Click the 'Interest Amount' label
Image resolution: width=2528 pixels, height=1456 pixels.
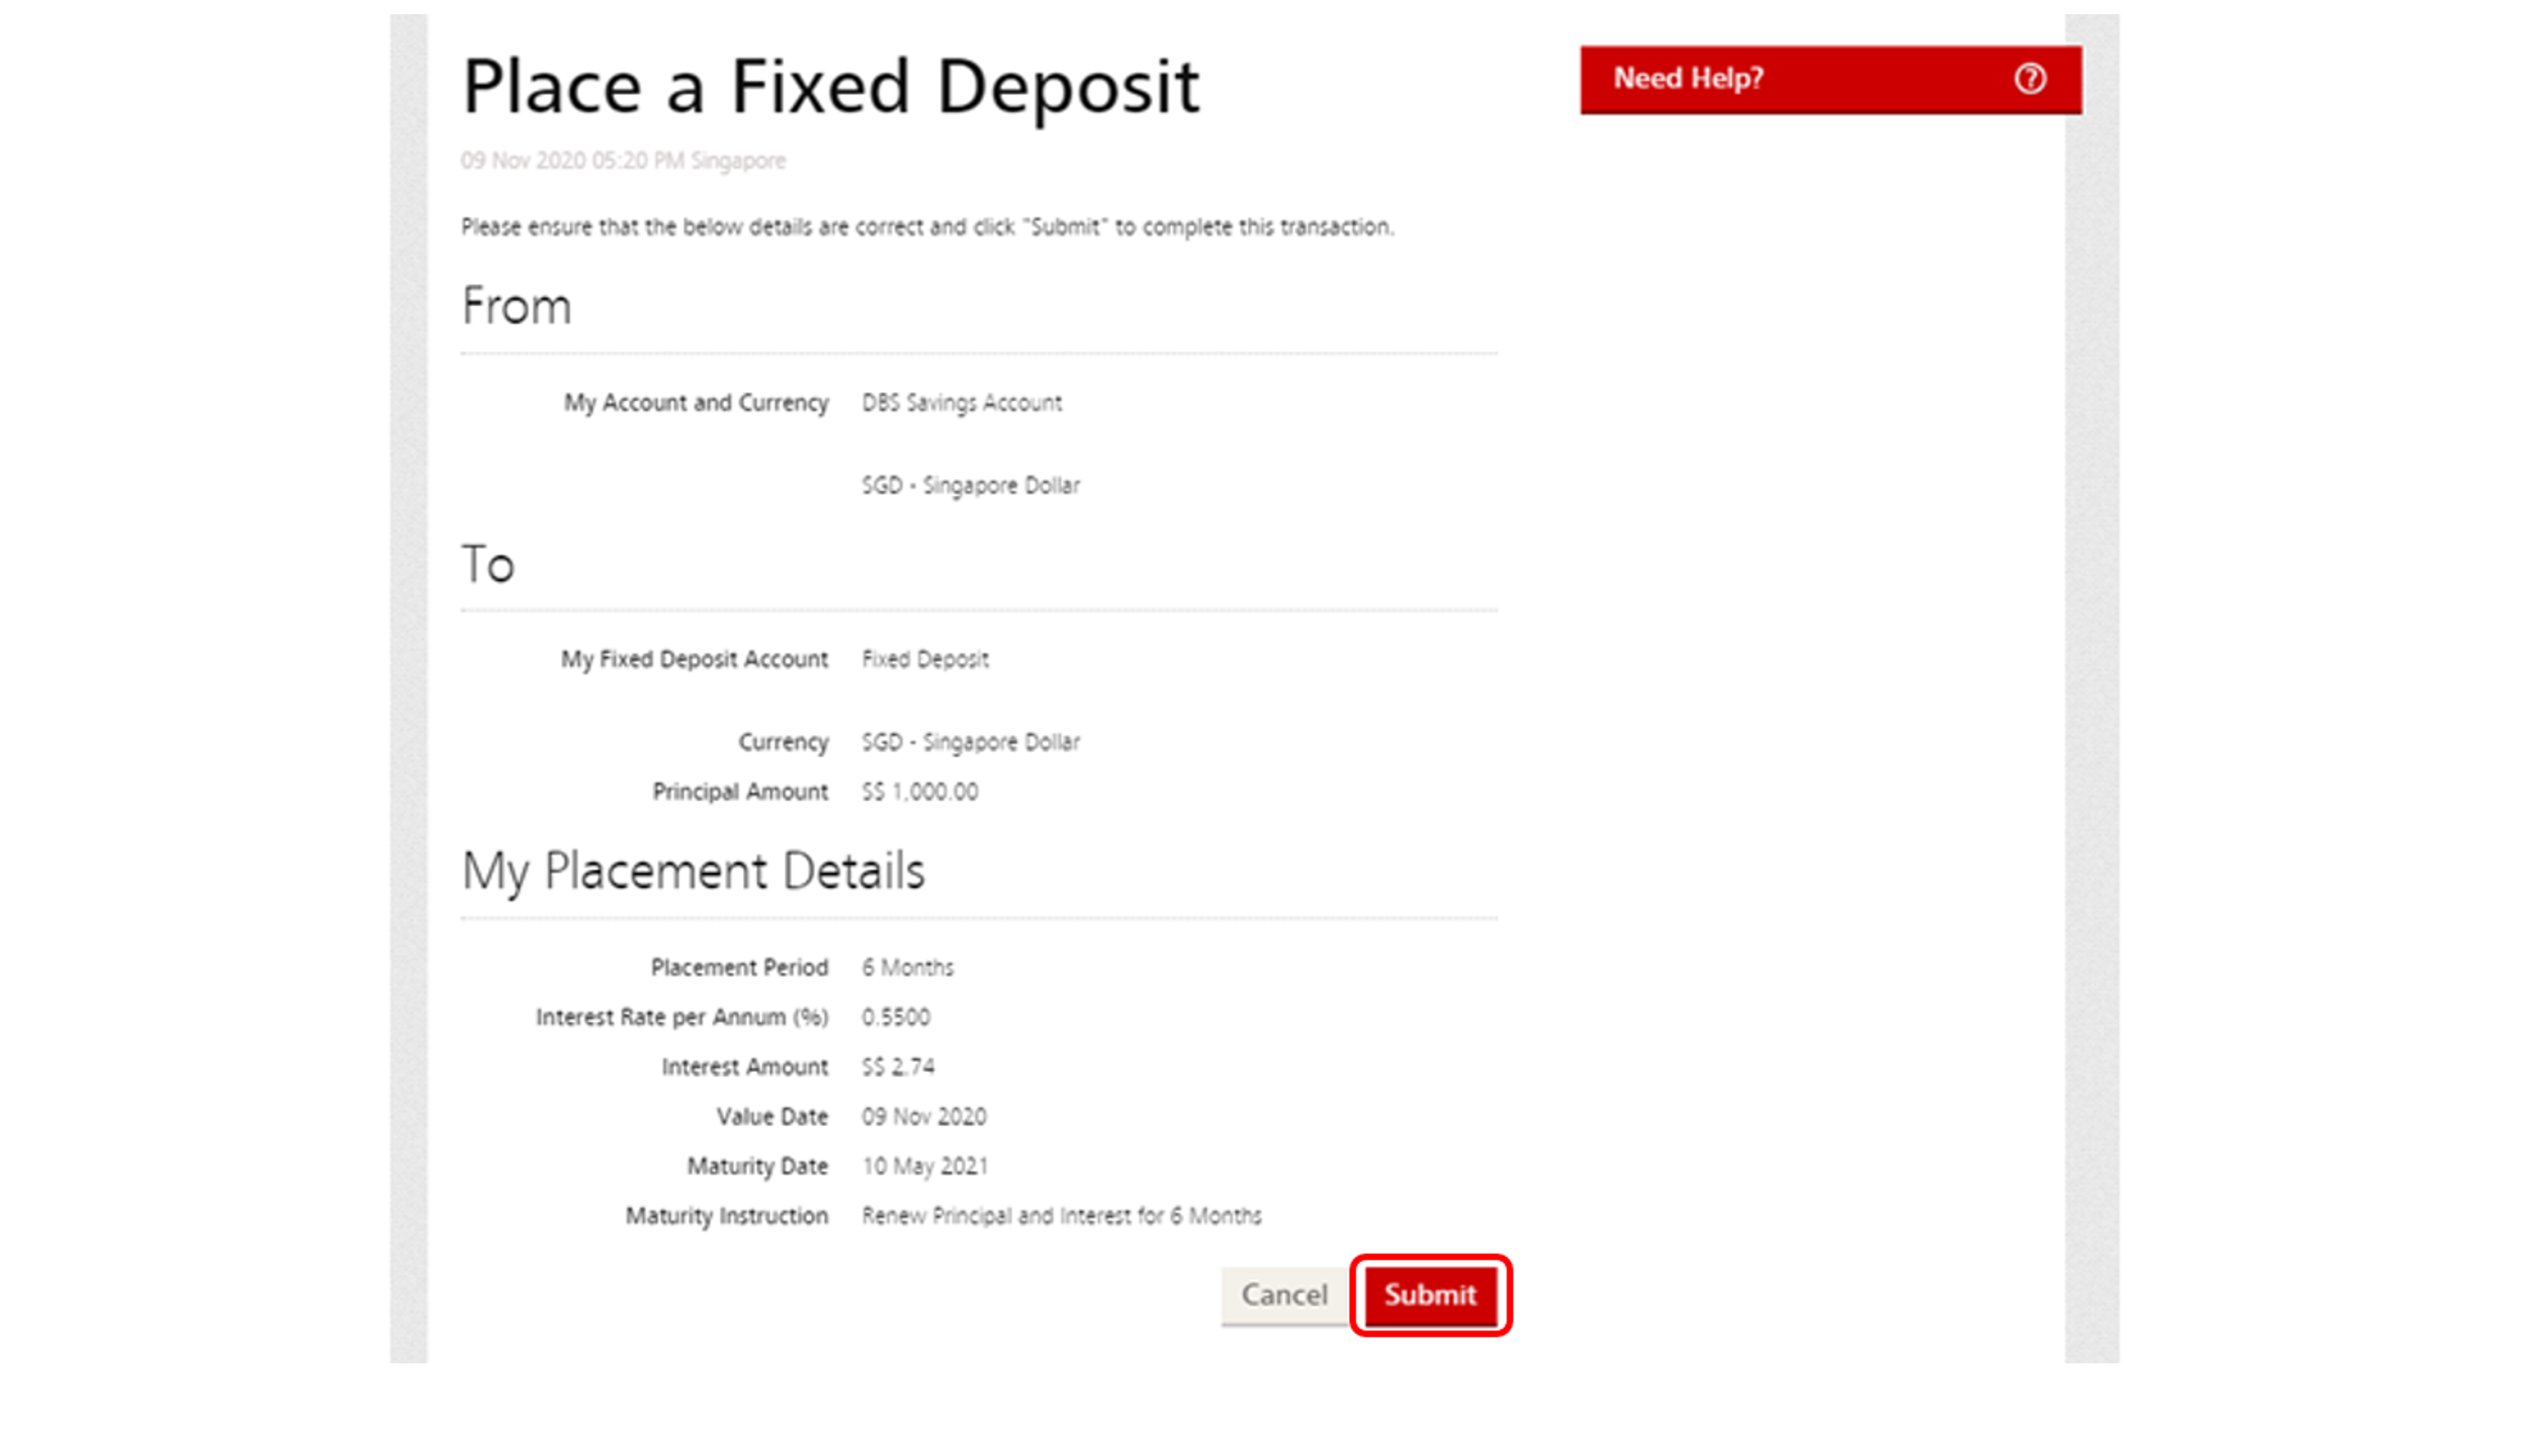point(745,1067)
